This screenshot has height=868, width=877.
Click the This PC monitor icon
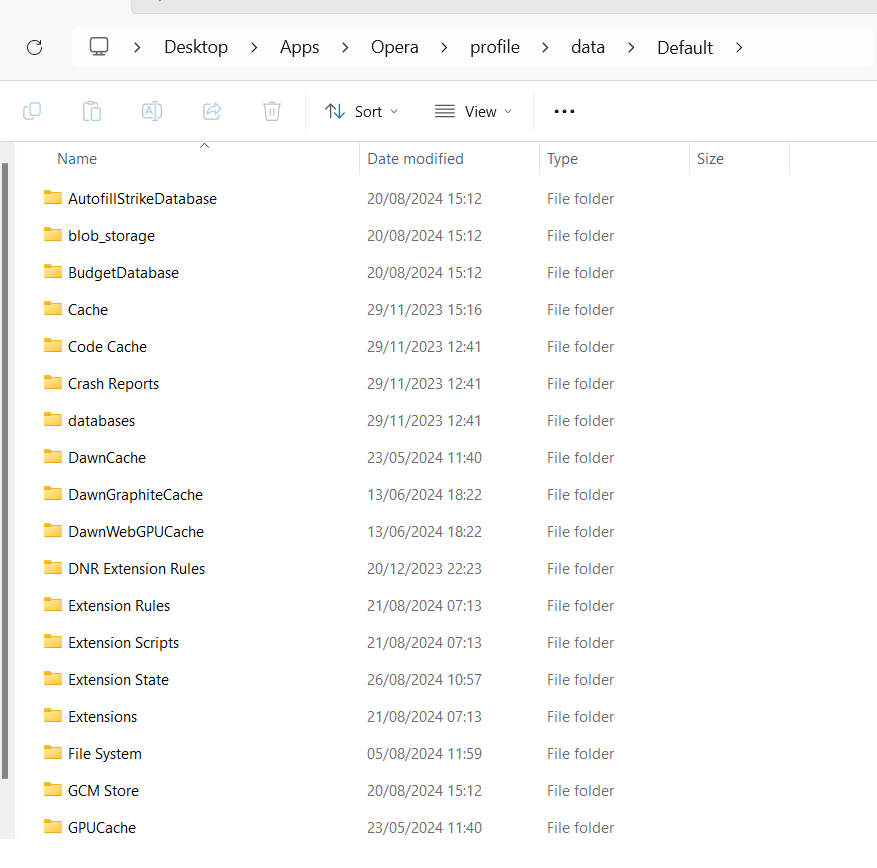[98, 47]
